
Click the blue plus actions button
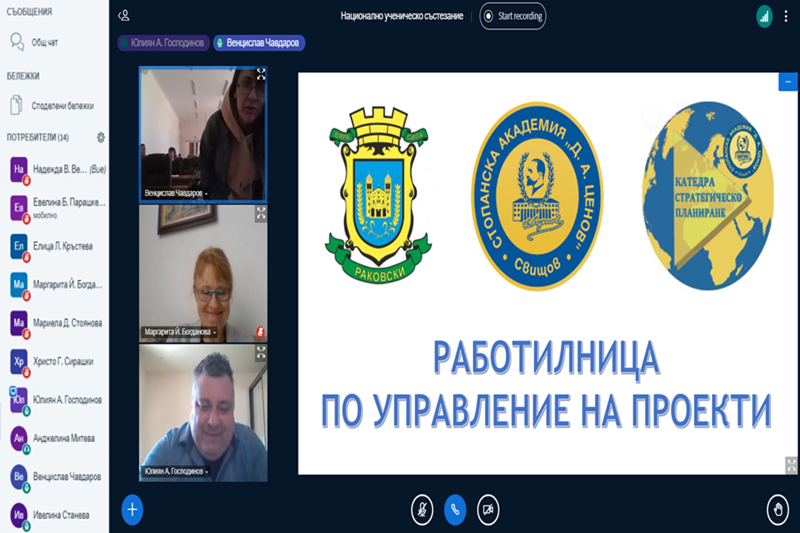(x=132, y=510)
